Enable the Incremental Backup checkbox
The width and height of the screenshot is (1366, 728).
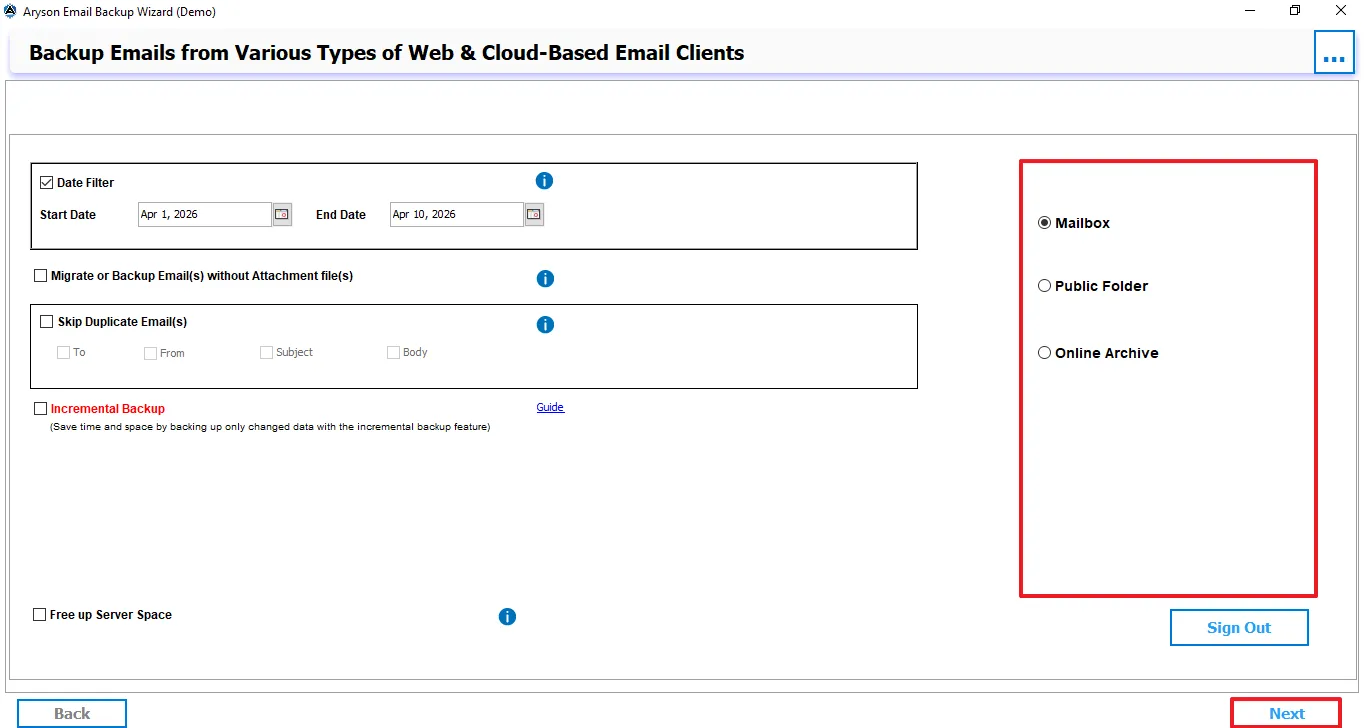click(x=41, y=409)
